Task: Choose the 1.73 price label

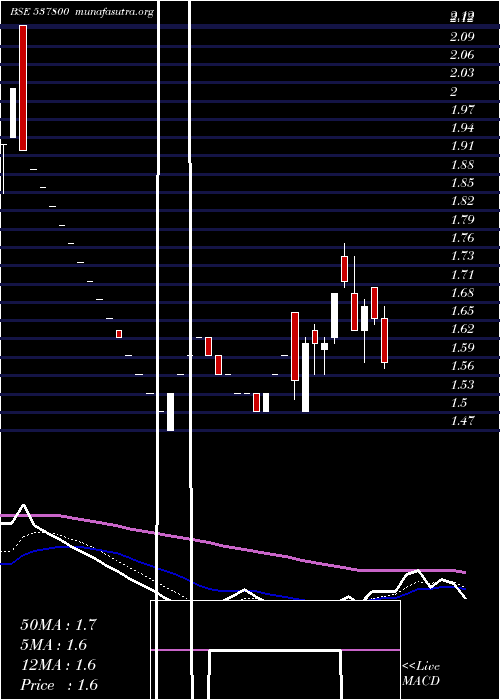Action: coord(462,255)
